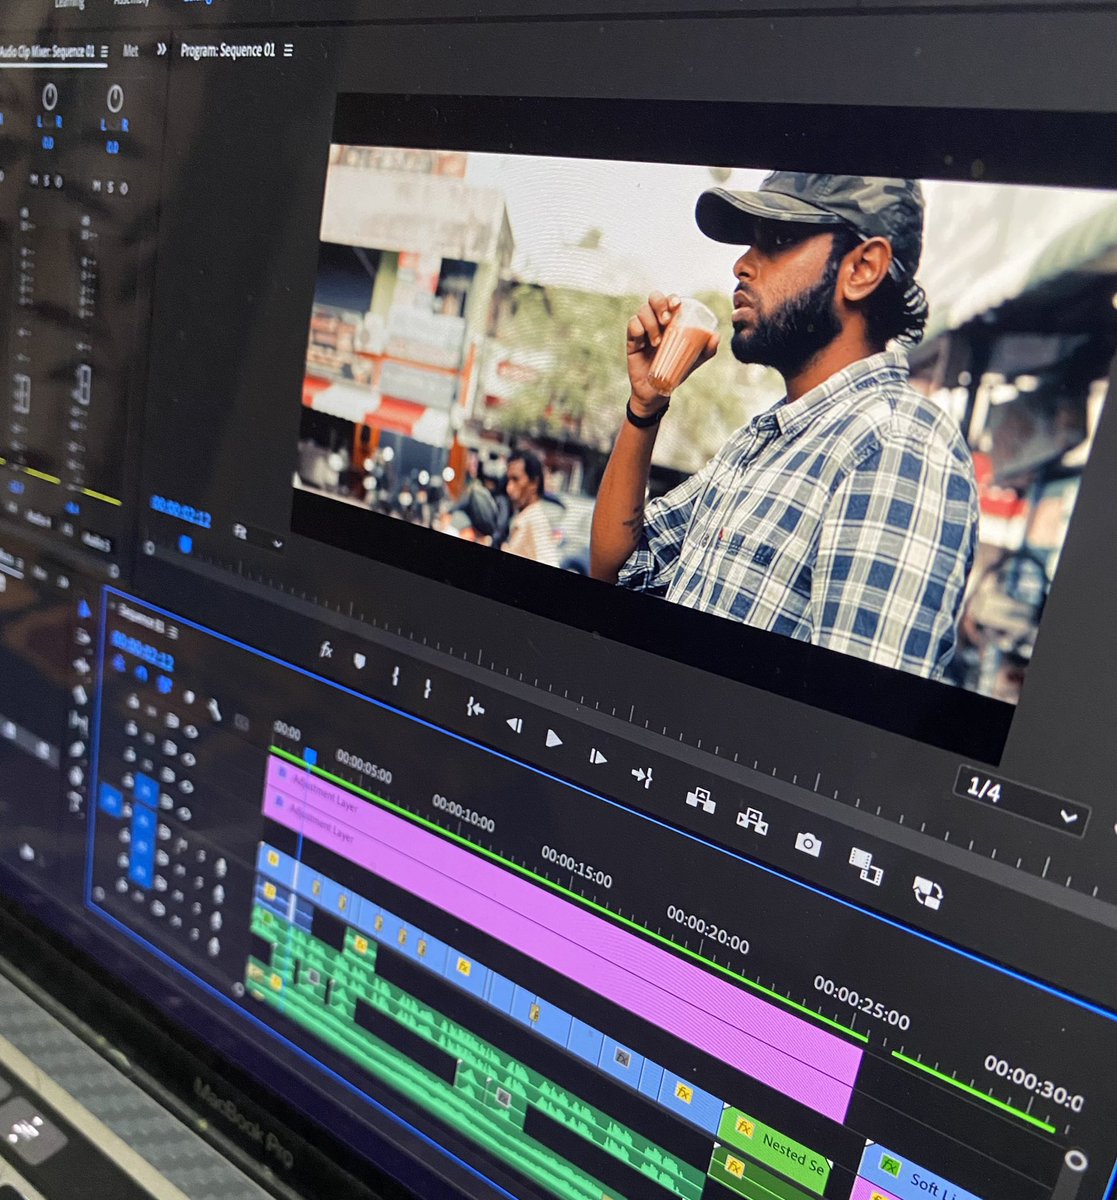Click the timeline captions track options icon
This screenshot has width=1117, height=1200.
pyautogui.click(x=241, y=720)
